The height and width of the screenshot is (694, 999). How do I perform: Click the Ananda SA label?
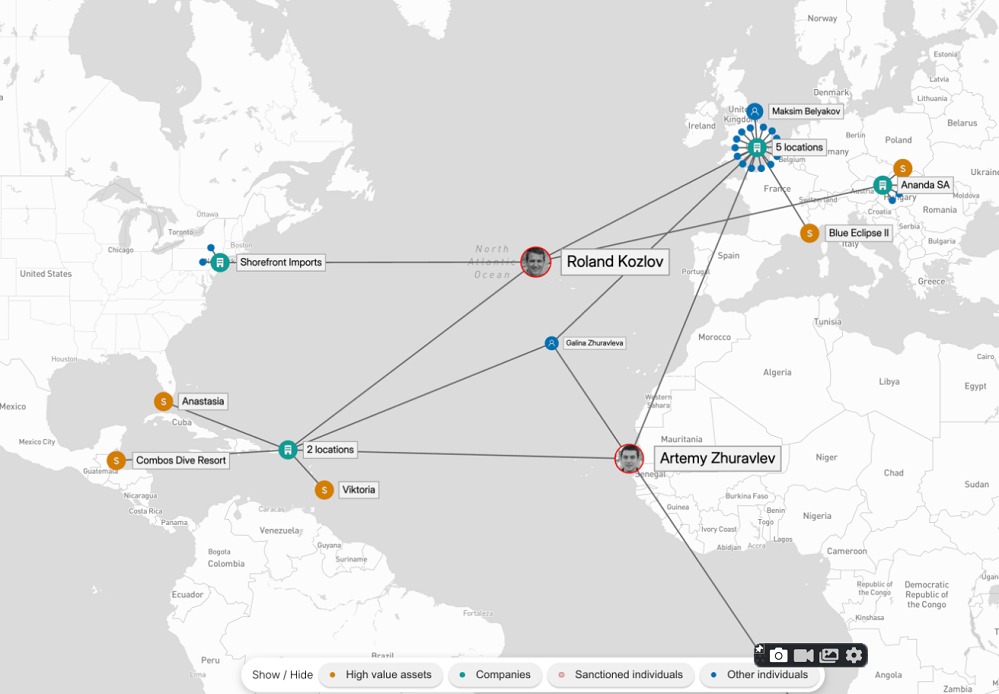coord(925,185)
